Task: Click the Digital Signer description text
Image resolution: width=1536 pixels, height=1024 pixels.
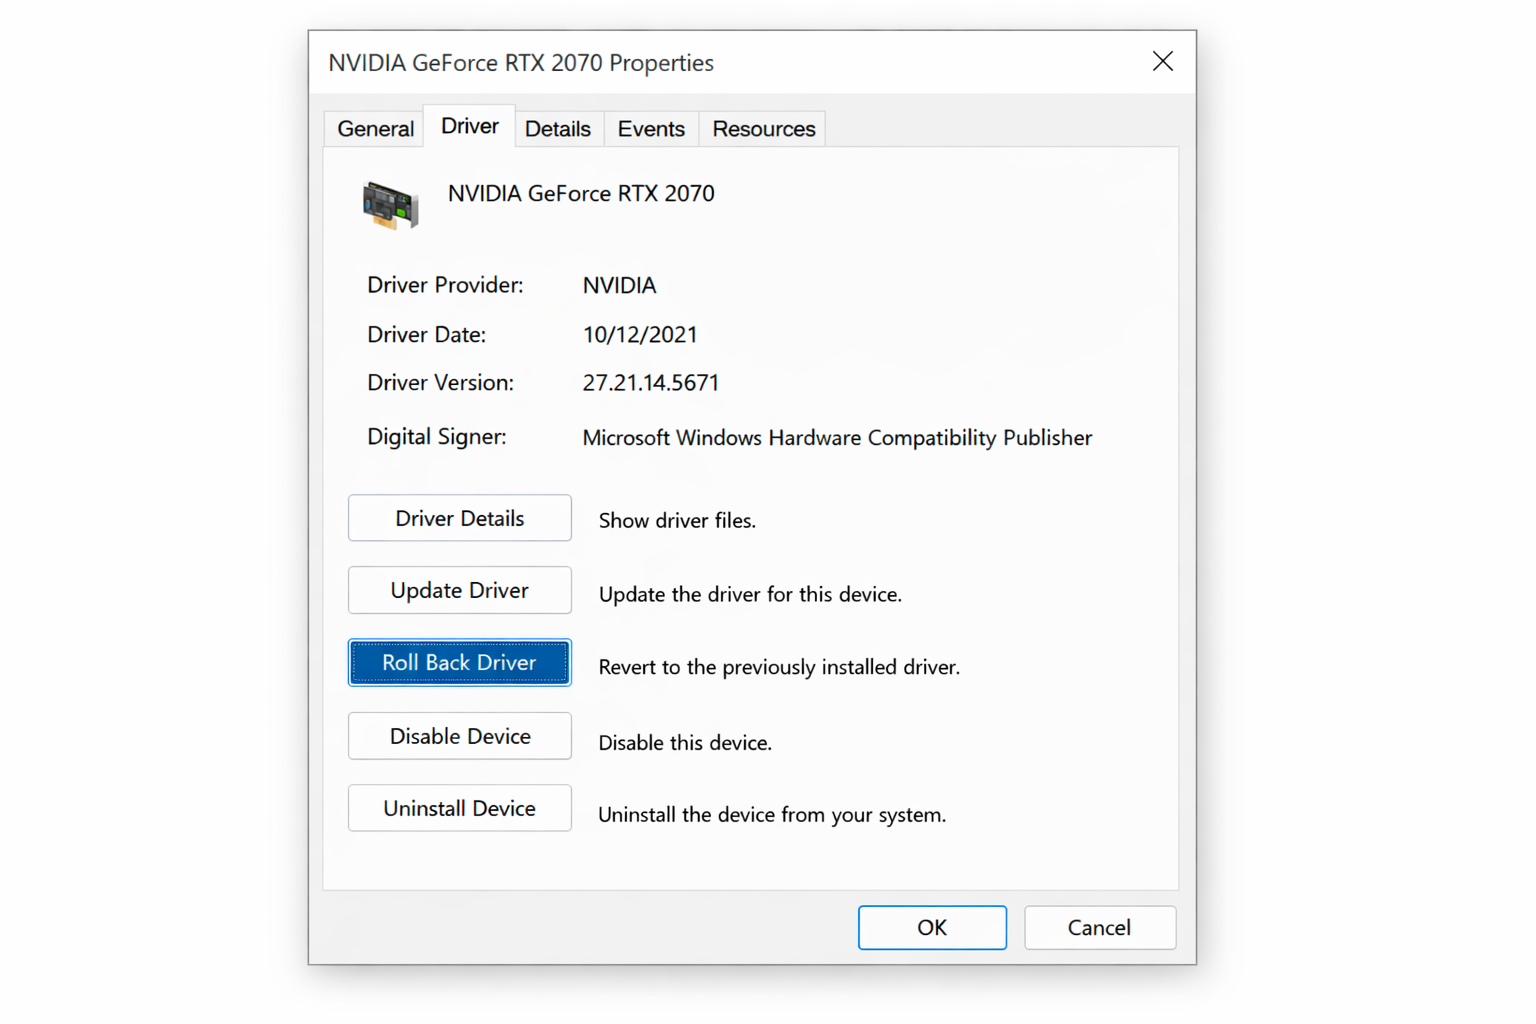Action: pyautogui.click(x=837, y=437)
